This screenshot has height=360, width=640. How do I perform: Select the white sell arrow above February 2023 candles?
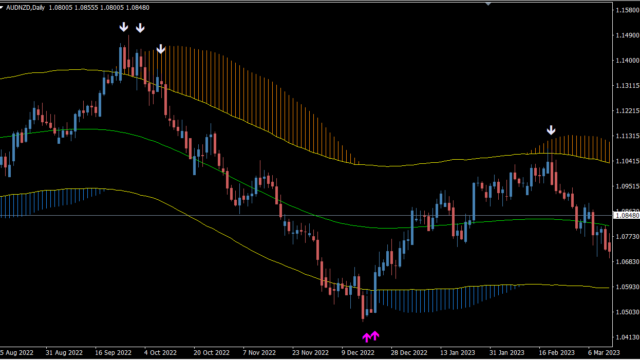pyautogui.click(x=551, y=131)
